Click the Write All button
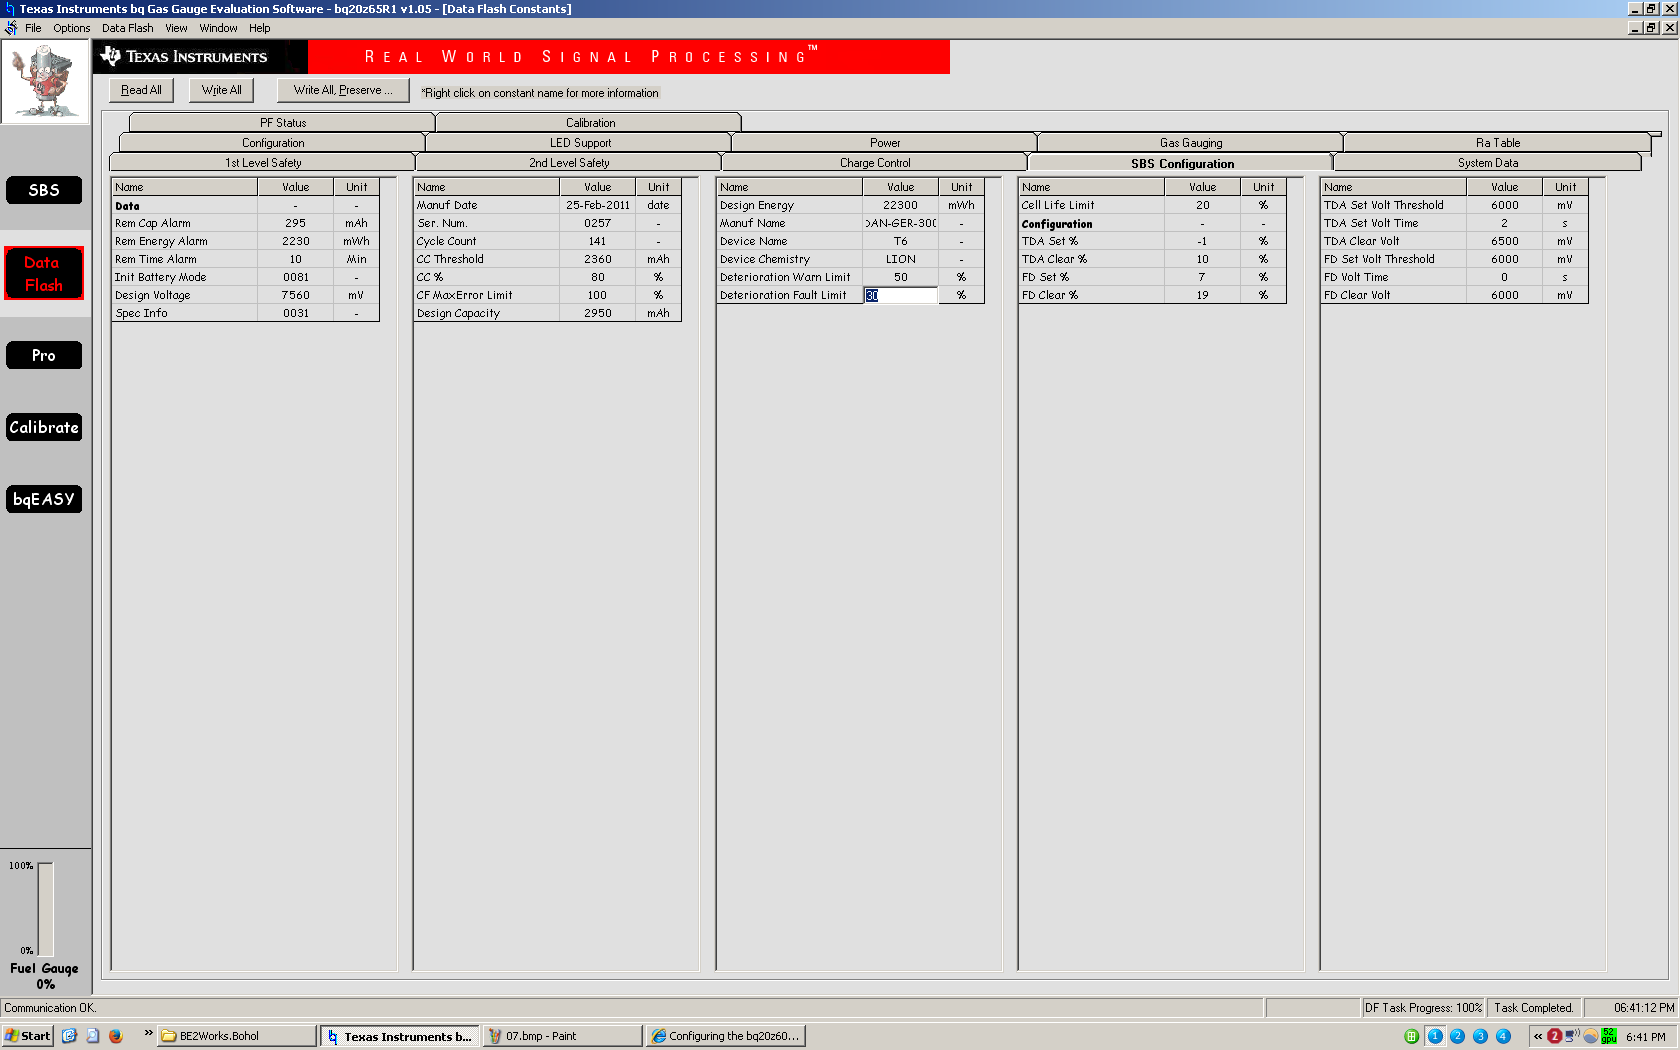Screen dimensions: 1680x1050 point(222,90)
